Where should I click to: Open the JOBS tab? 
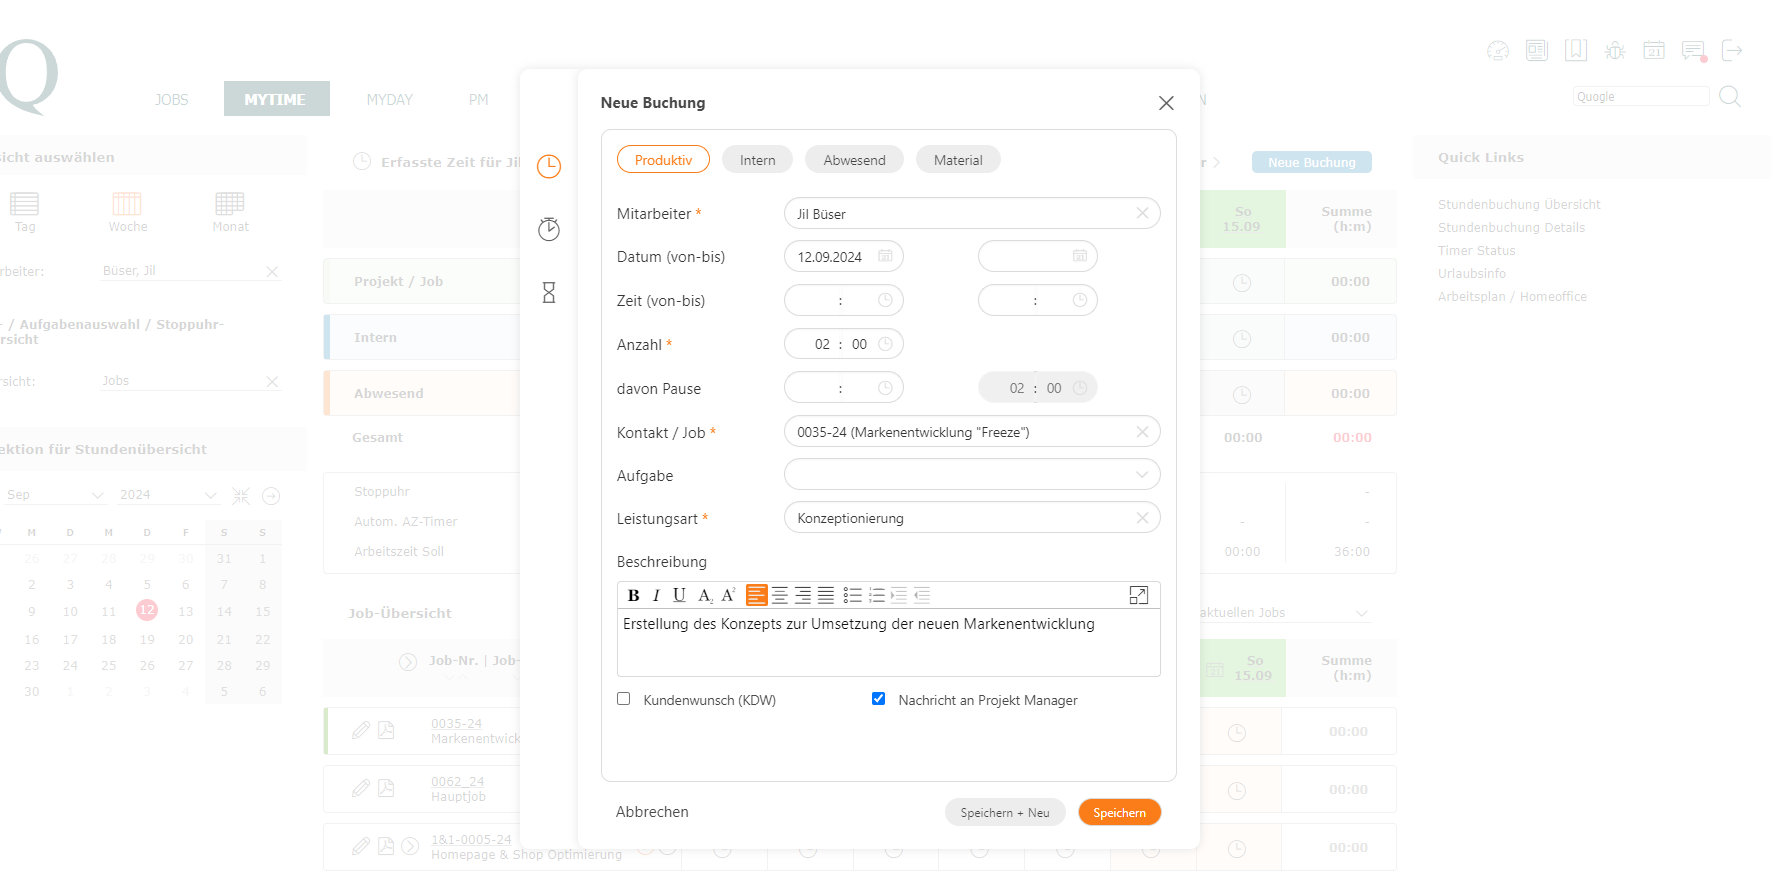(x=171, y=100)
